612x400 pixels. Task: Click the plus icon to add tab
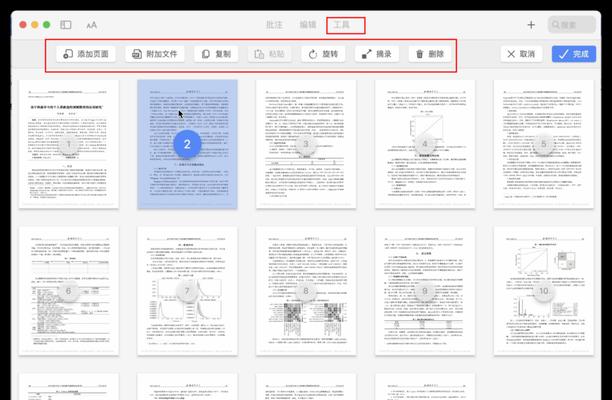[x=531, y=25]
